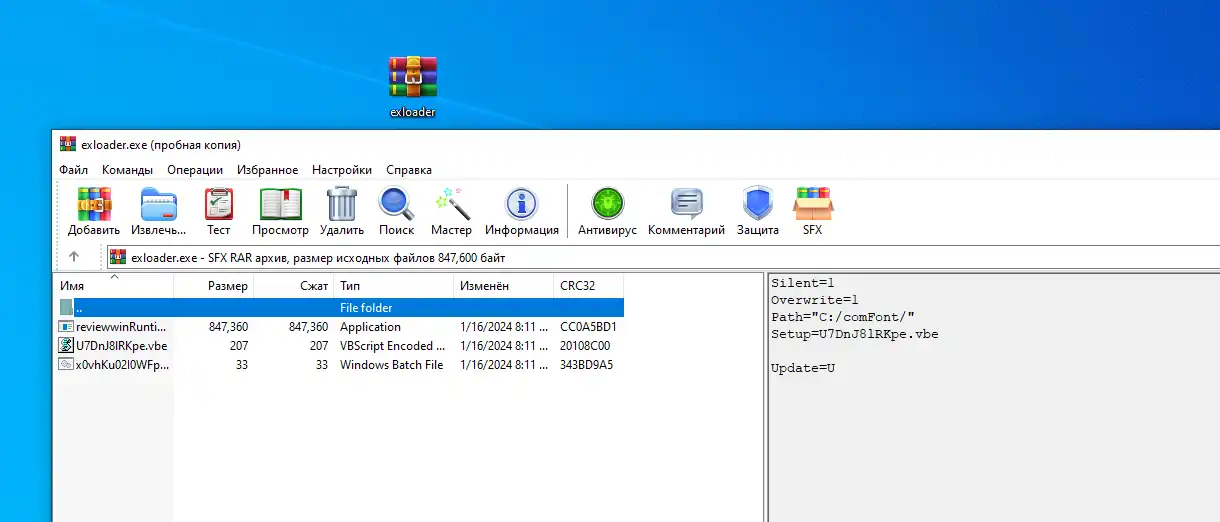1220x522 pixels.
Task: Click the x0vhKu02I0WFp batch file icon
Action: pos(67,365)
